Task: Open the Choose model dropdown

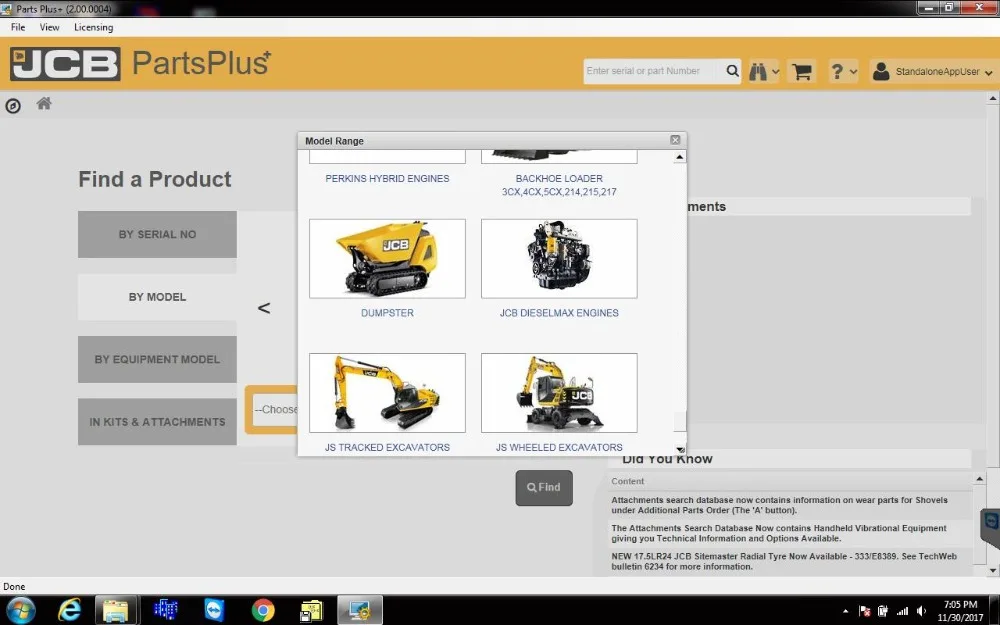Action: click(x=278, y=409)
